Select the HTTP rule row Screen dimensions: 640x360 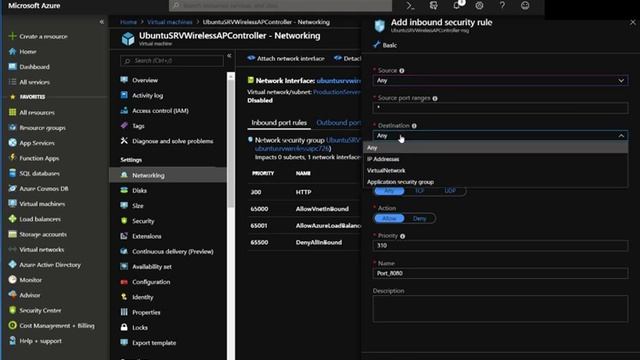pyautogui.click(x=304, y=192)
